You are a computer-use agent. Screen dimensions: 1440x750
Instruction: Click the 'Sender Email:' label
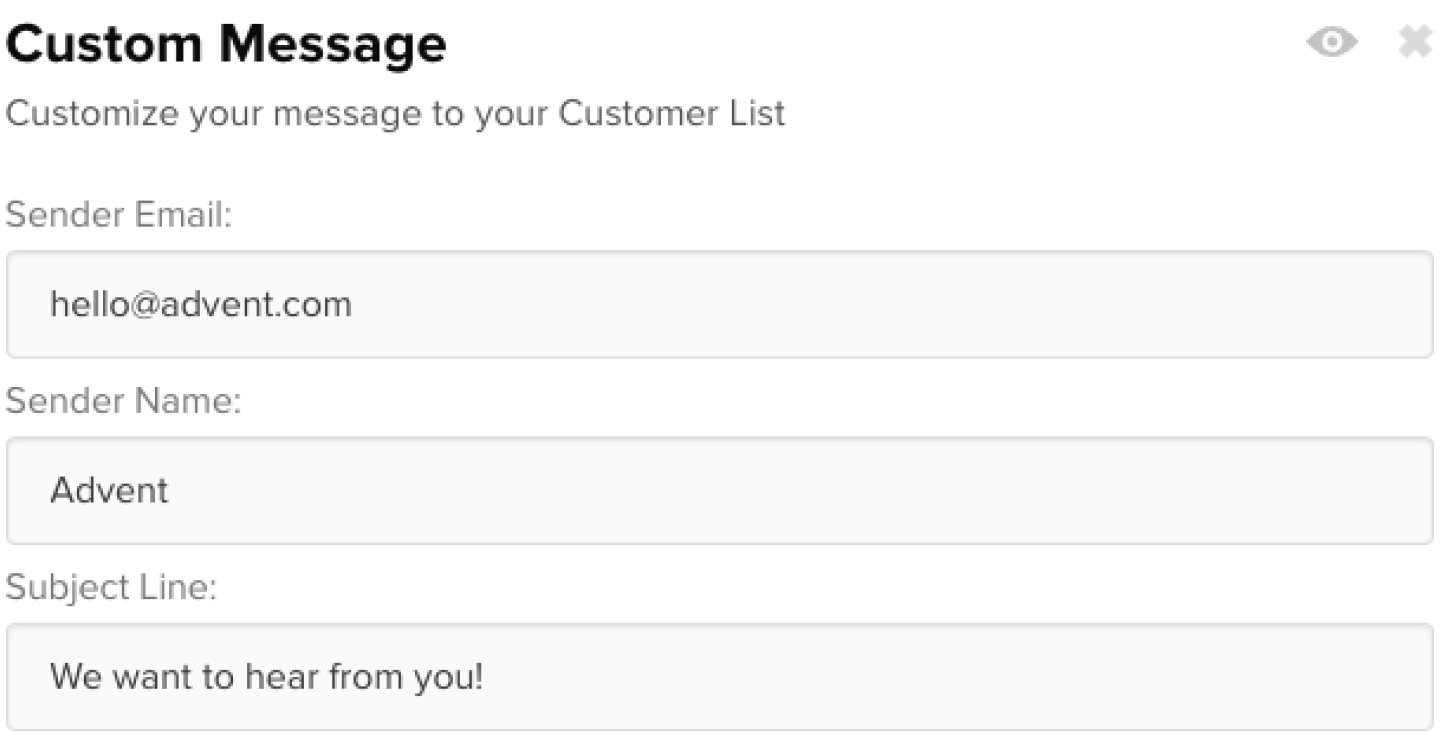[x=119, y=215]
